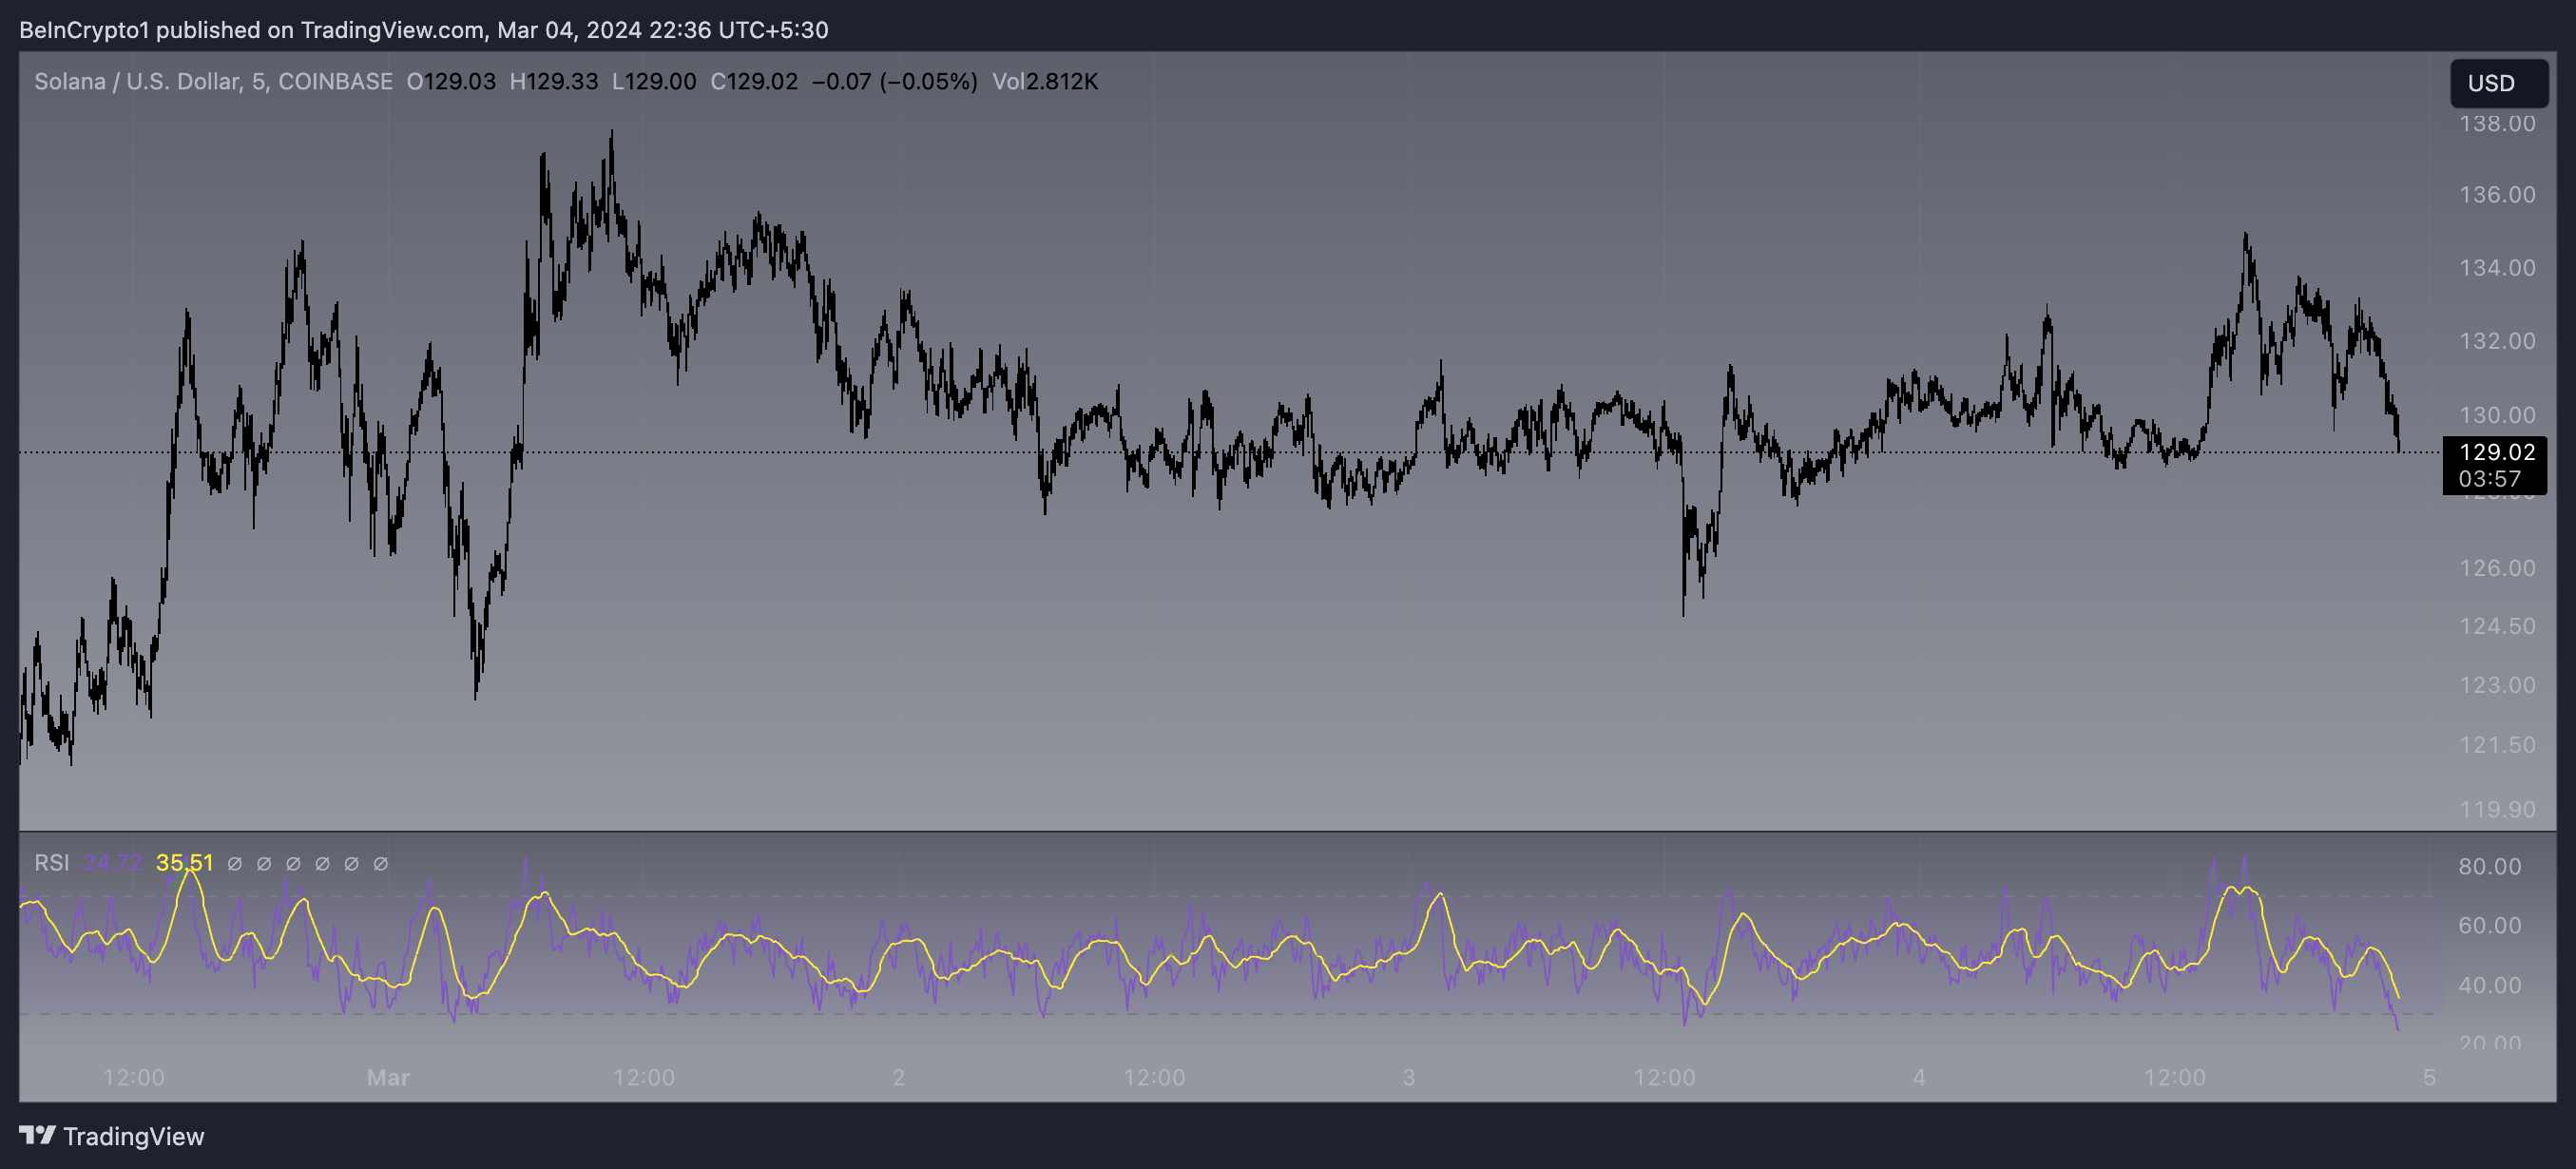The height and width of the screenshot is (1169, 2576).
Task: Open the USD currency selector
Action: [2497, 83]
